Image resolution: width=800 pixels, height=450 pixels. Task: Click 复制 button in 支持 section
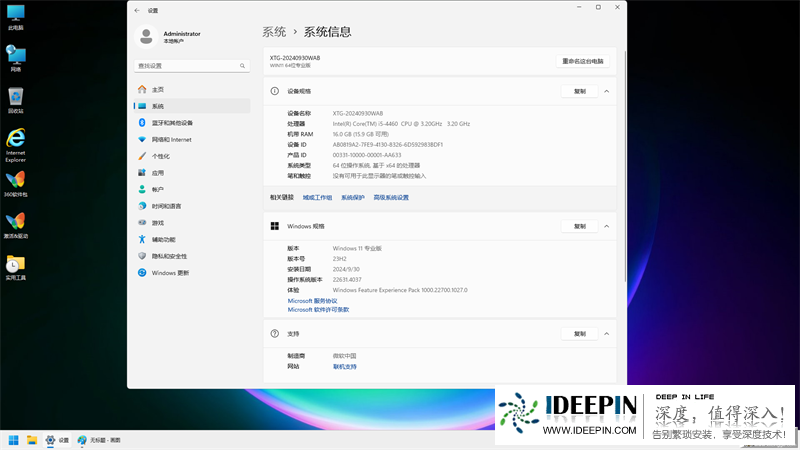point(580,334)
